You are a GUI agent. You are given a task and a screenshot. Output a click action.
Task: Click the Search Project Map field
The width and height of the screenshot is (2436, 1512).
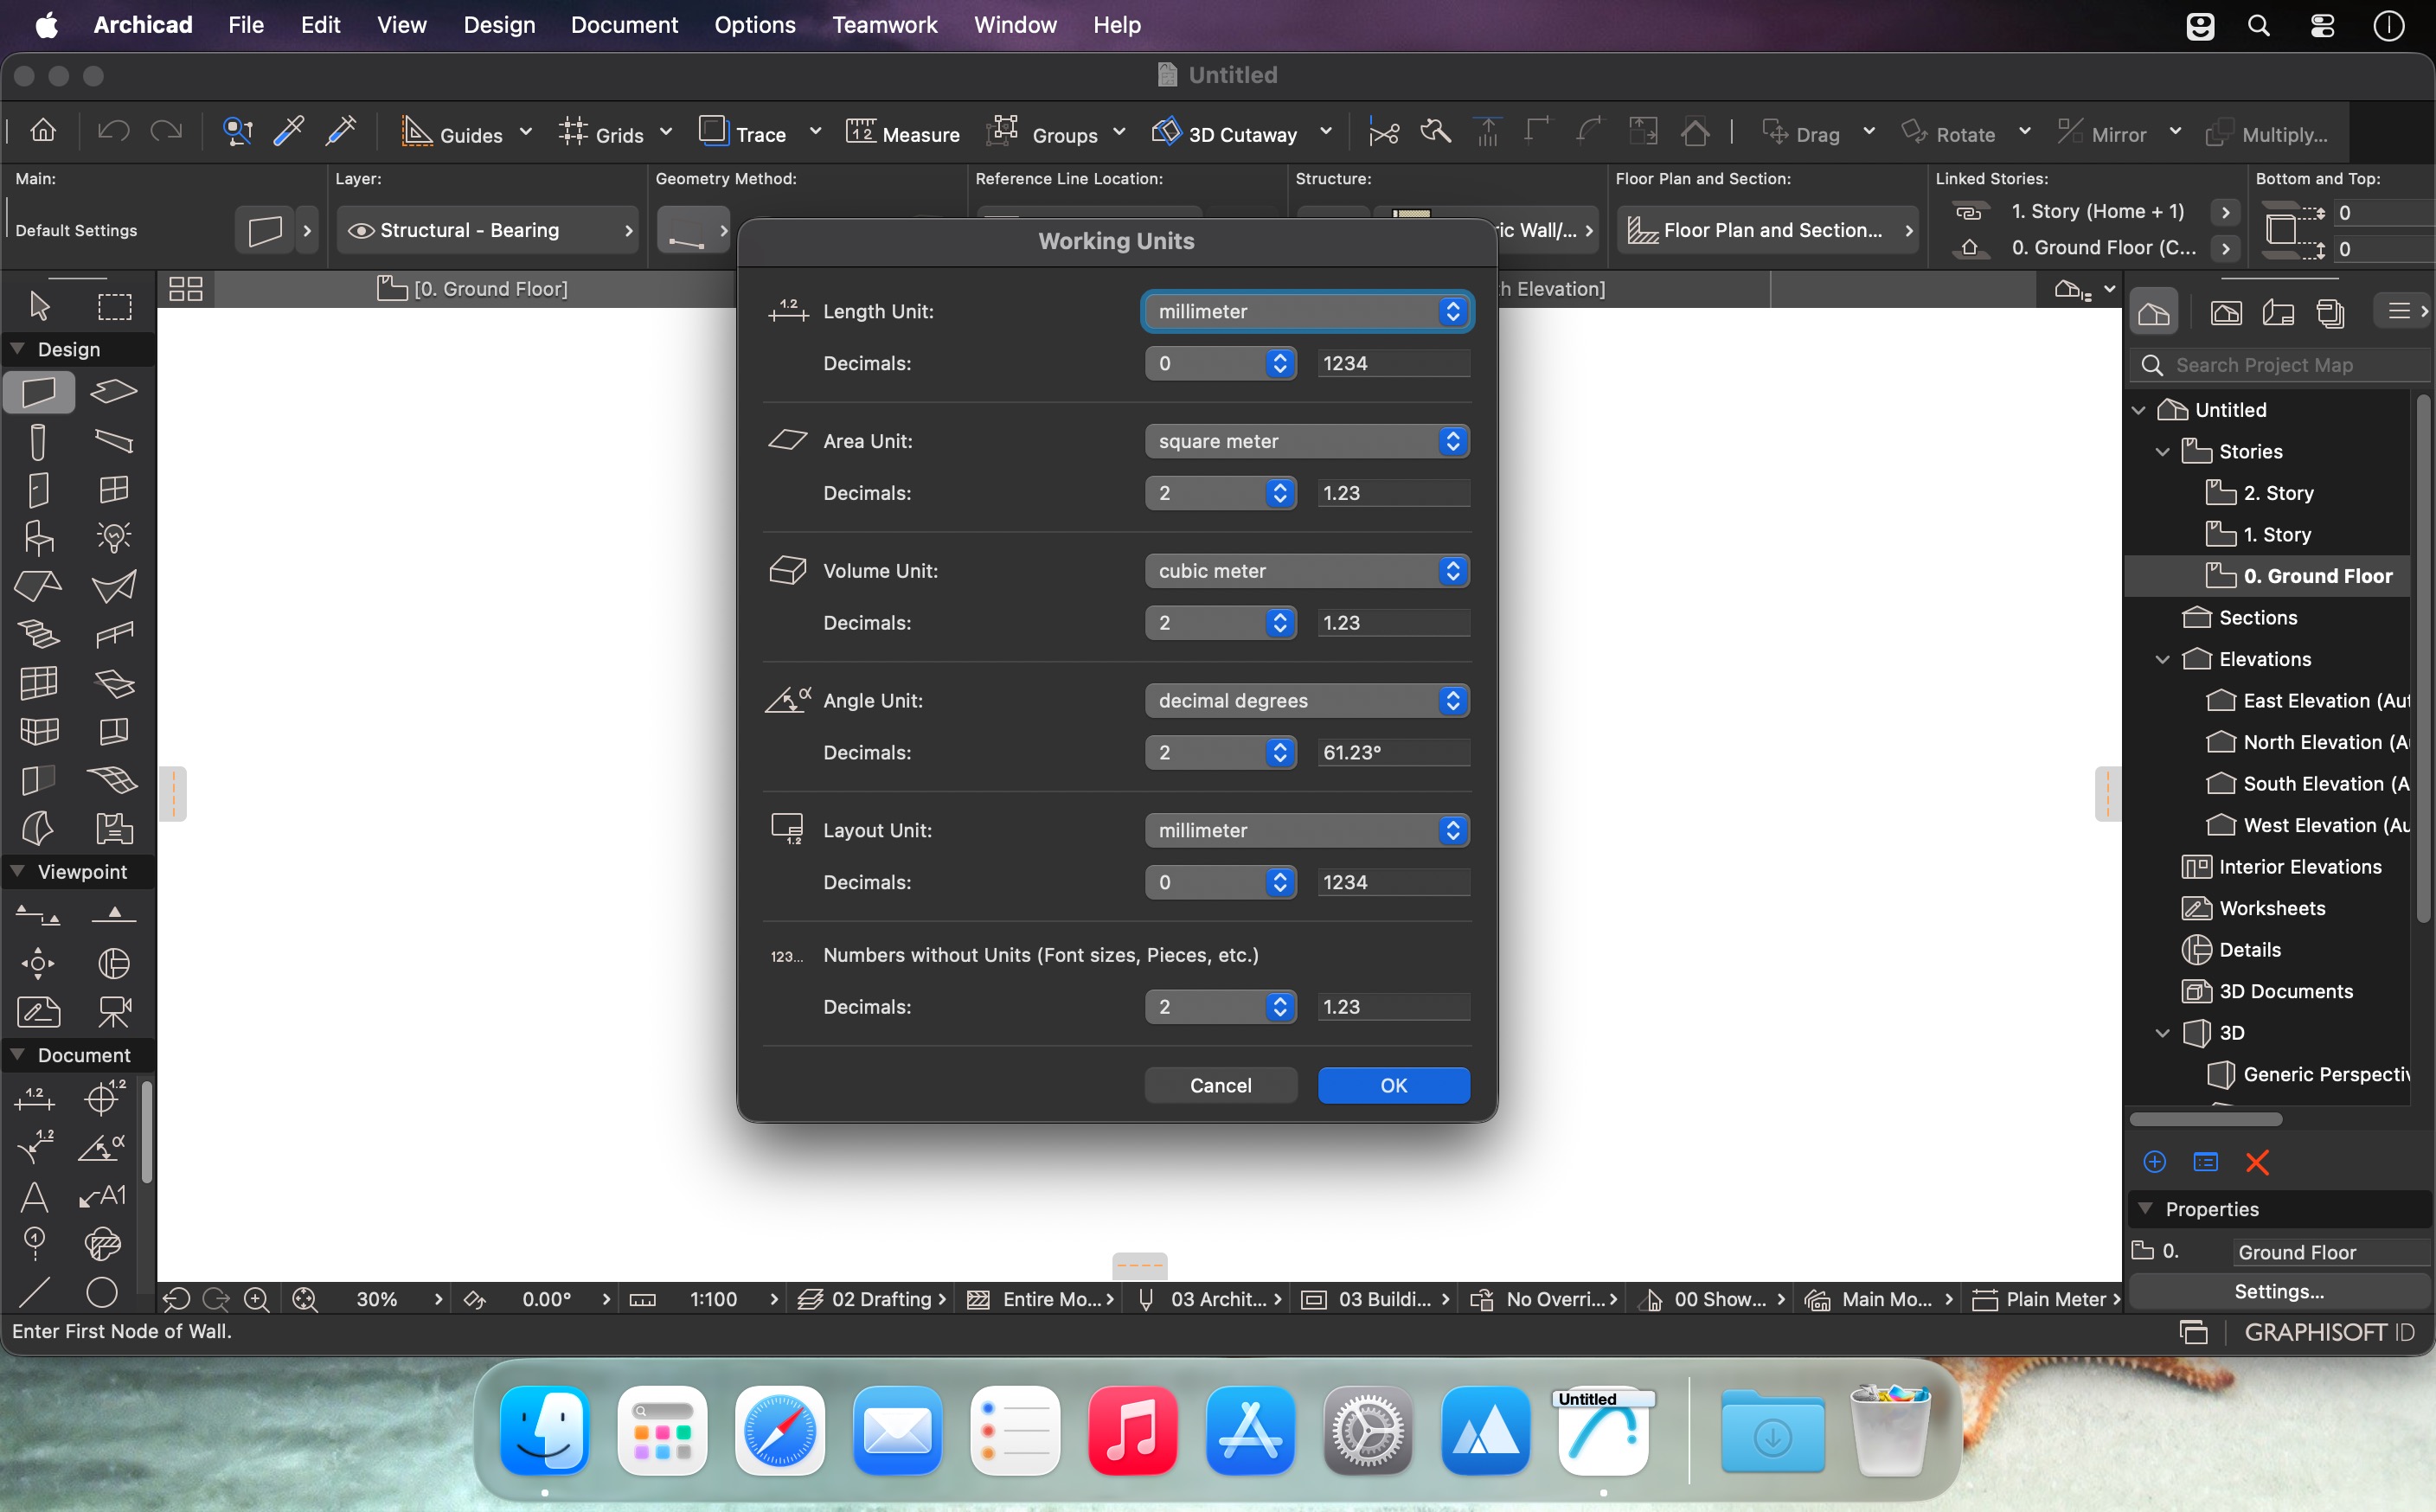[2280, 365]
